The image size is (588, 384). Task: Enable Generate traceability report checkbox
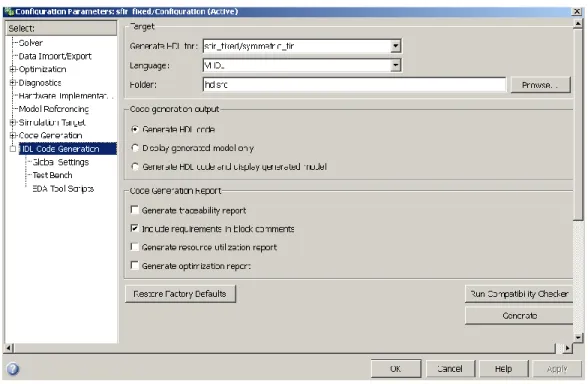[134, 210]
